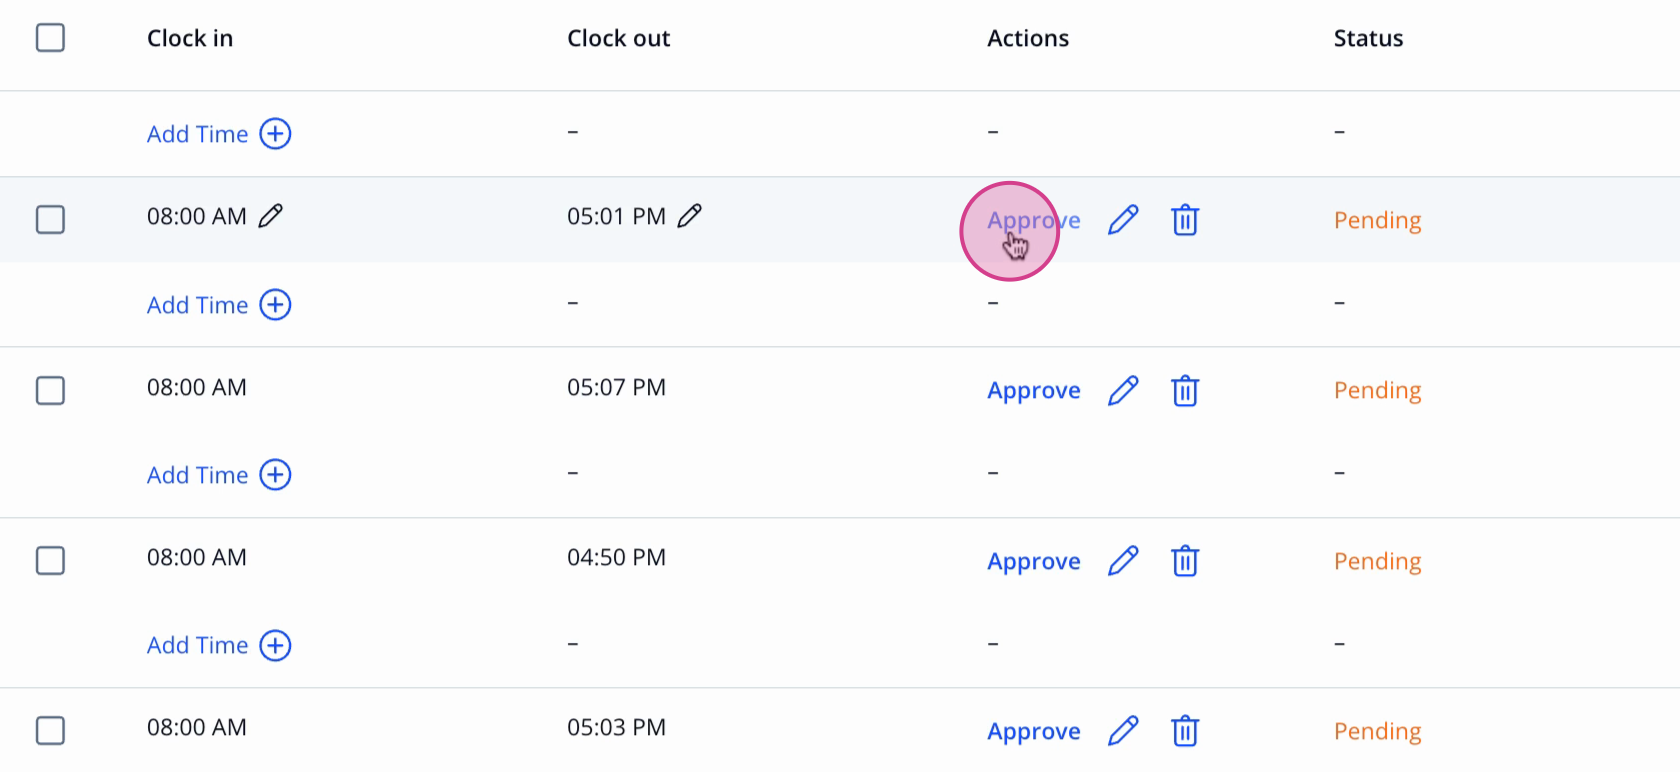
Task: Click the edit pencil for the 05:07 PM entry
Action: 1124,390
